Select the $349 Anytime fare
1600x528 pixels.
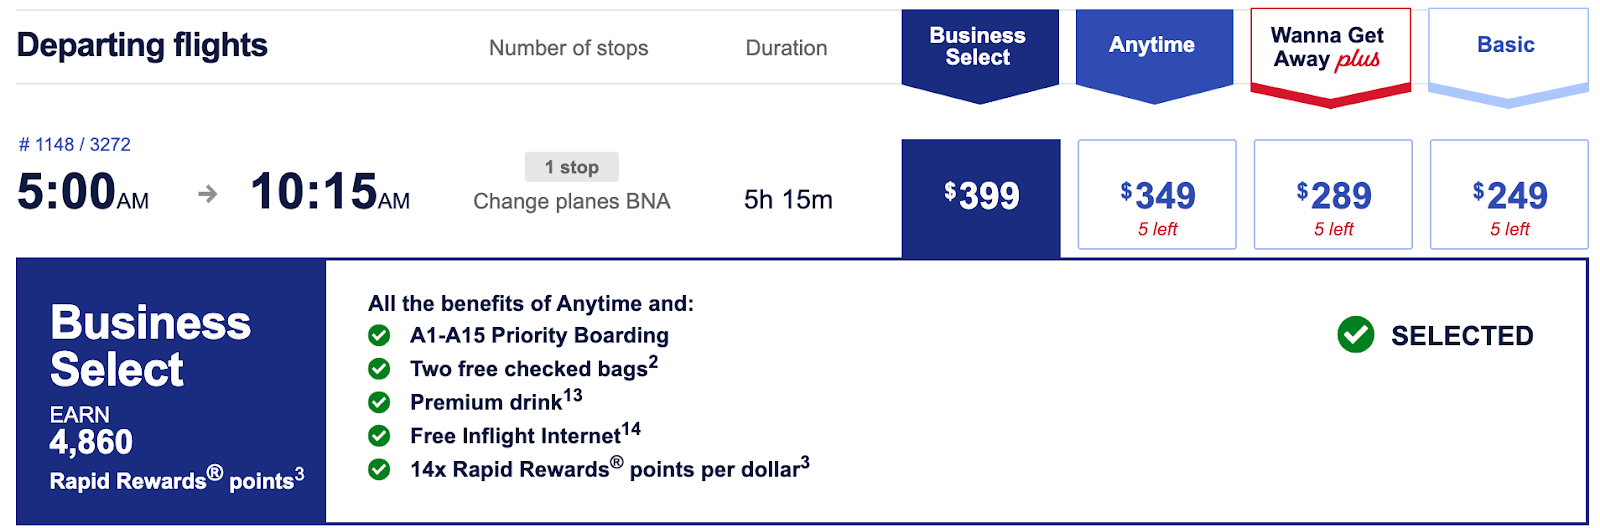(x=1157, y=195)
